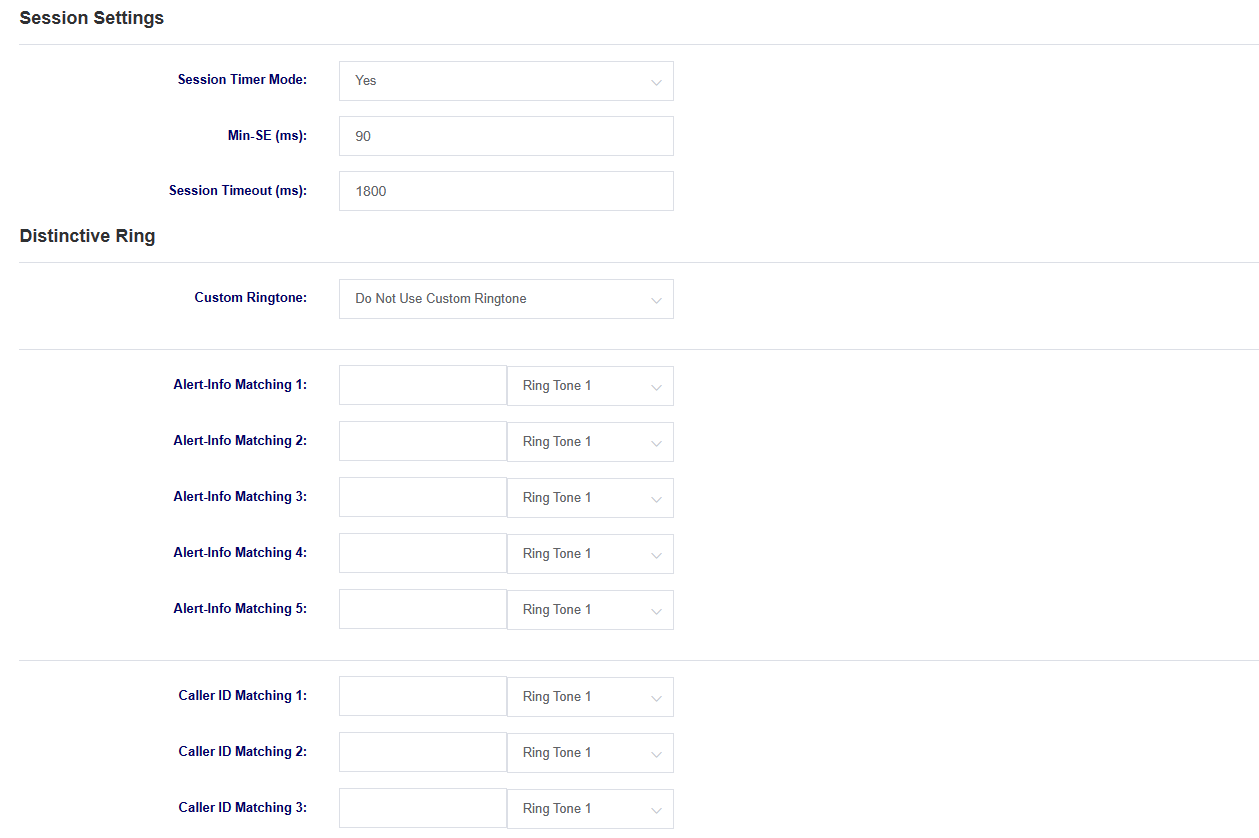Click the Distinctive Ring heading
Image resolution: width=1259 pixels, height=838 pixels.
(87, 237)
